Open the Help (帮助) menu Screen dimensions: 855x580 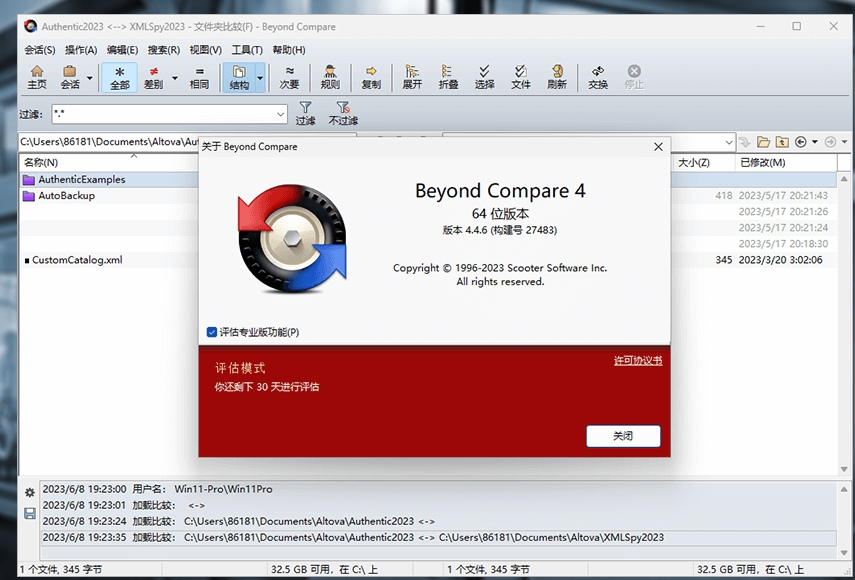(x=288, y=50)
